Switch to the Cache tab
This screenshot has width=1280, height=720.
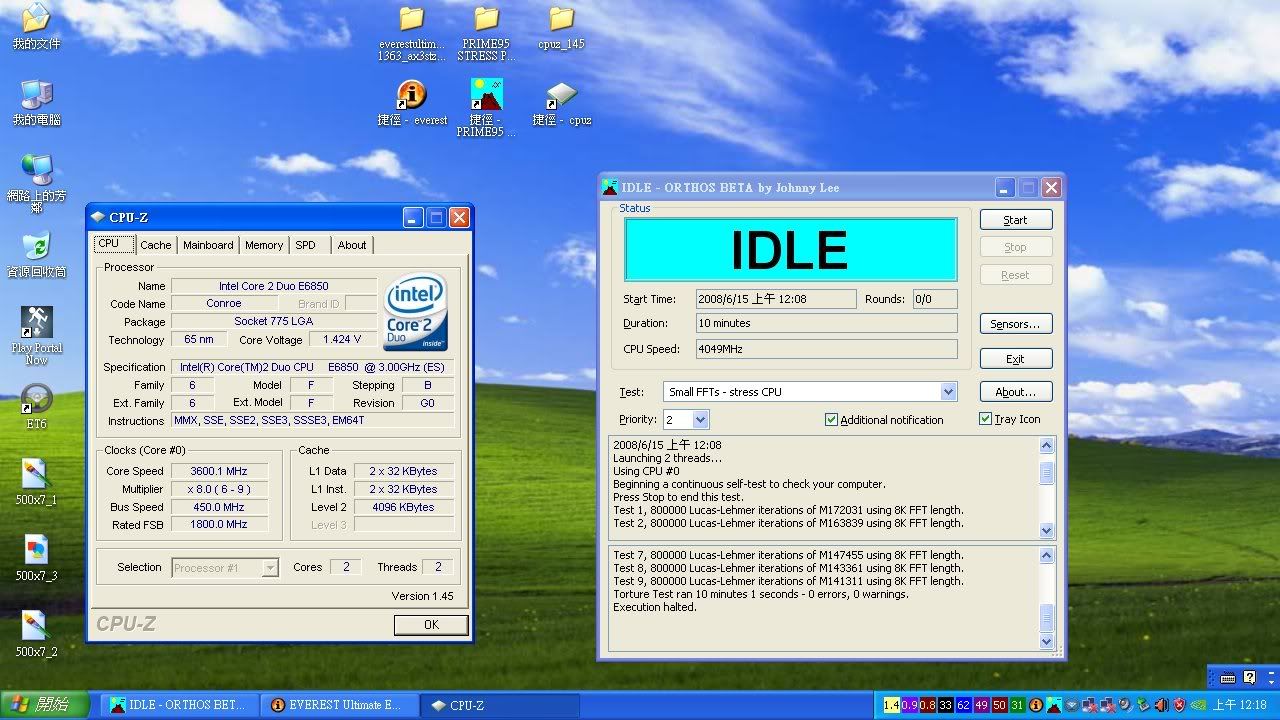click(156, 245)
